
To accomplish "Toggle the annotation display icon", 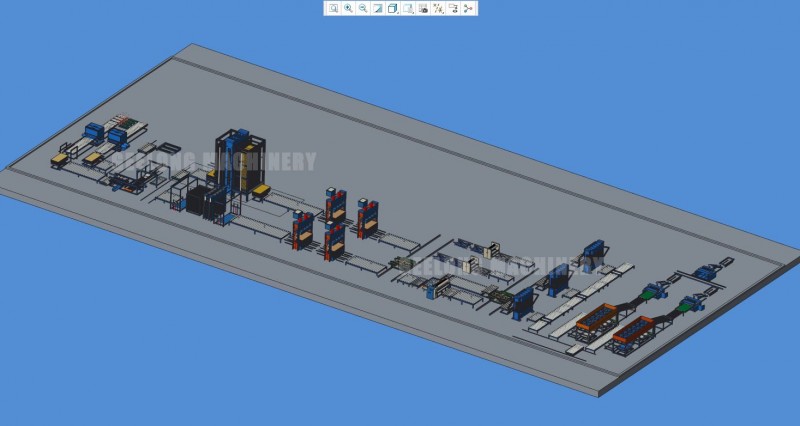I will tap(453, 8).
